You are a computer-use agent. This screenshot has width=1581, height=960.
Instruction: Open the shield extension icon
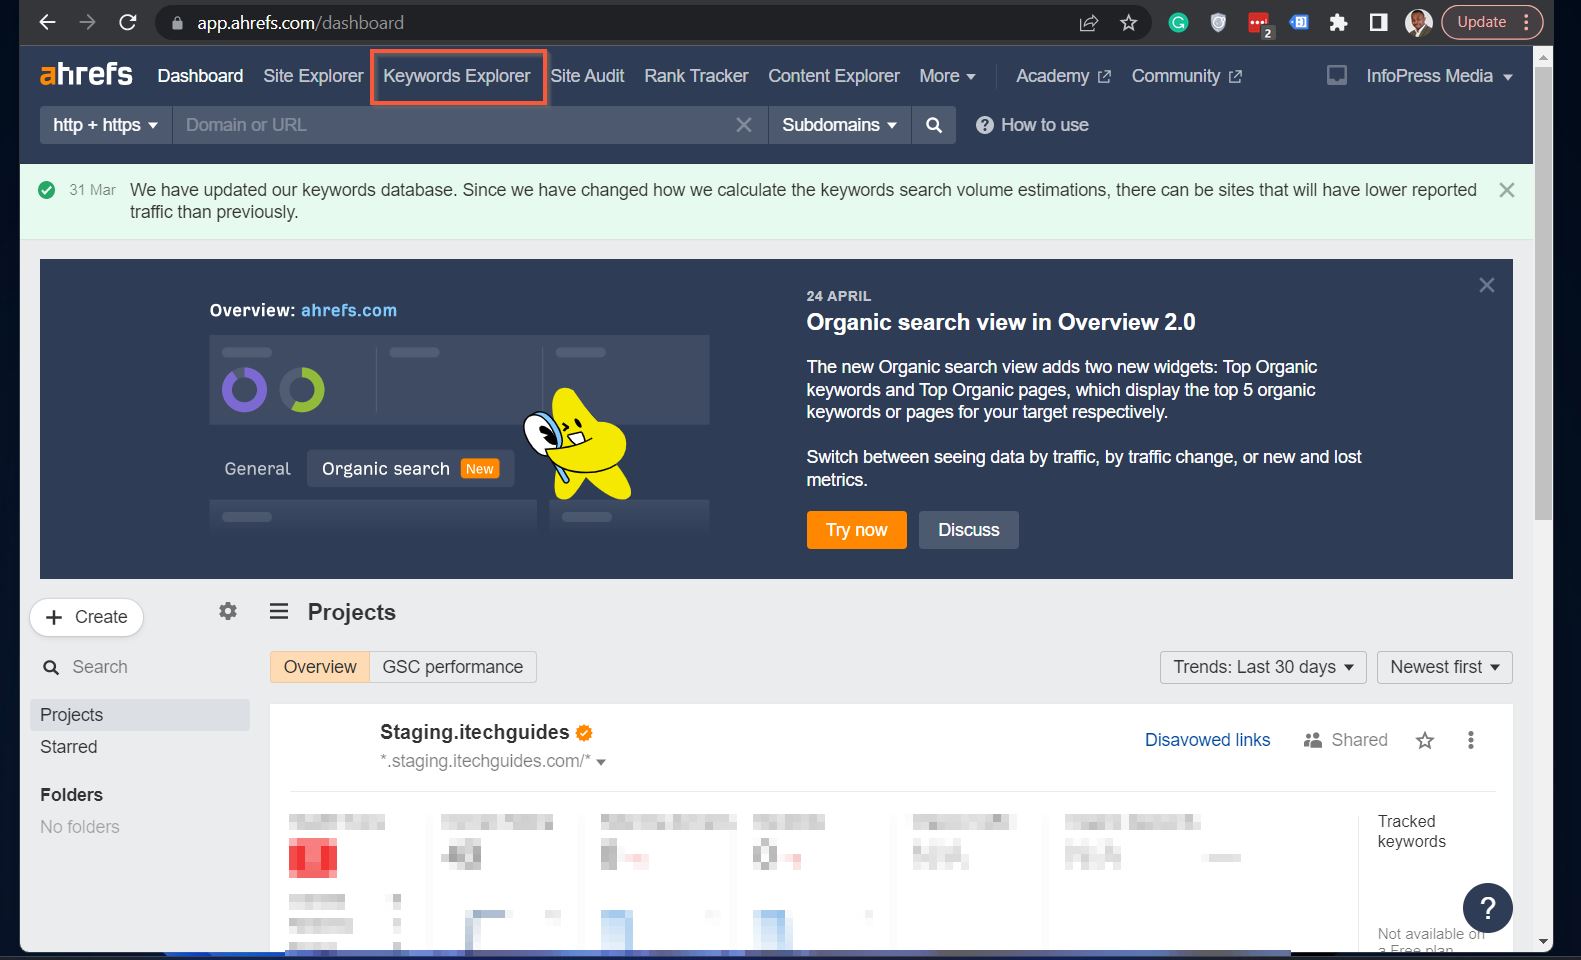pyautogui.click(x=1218, y=22)
